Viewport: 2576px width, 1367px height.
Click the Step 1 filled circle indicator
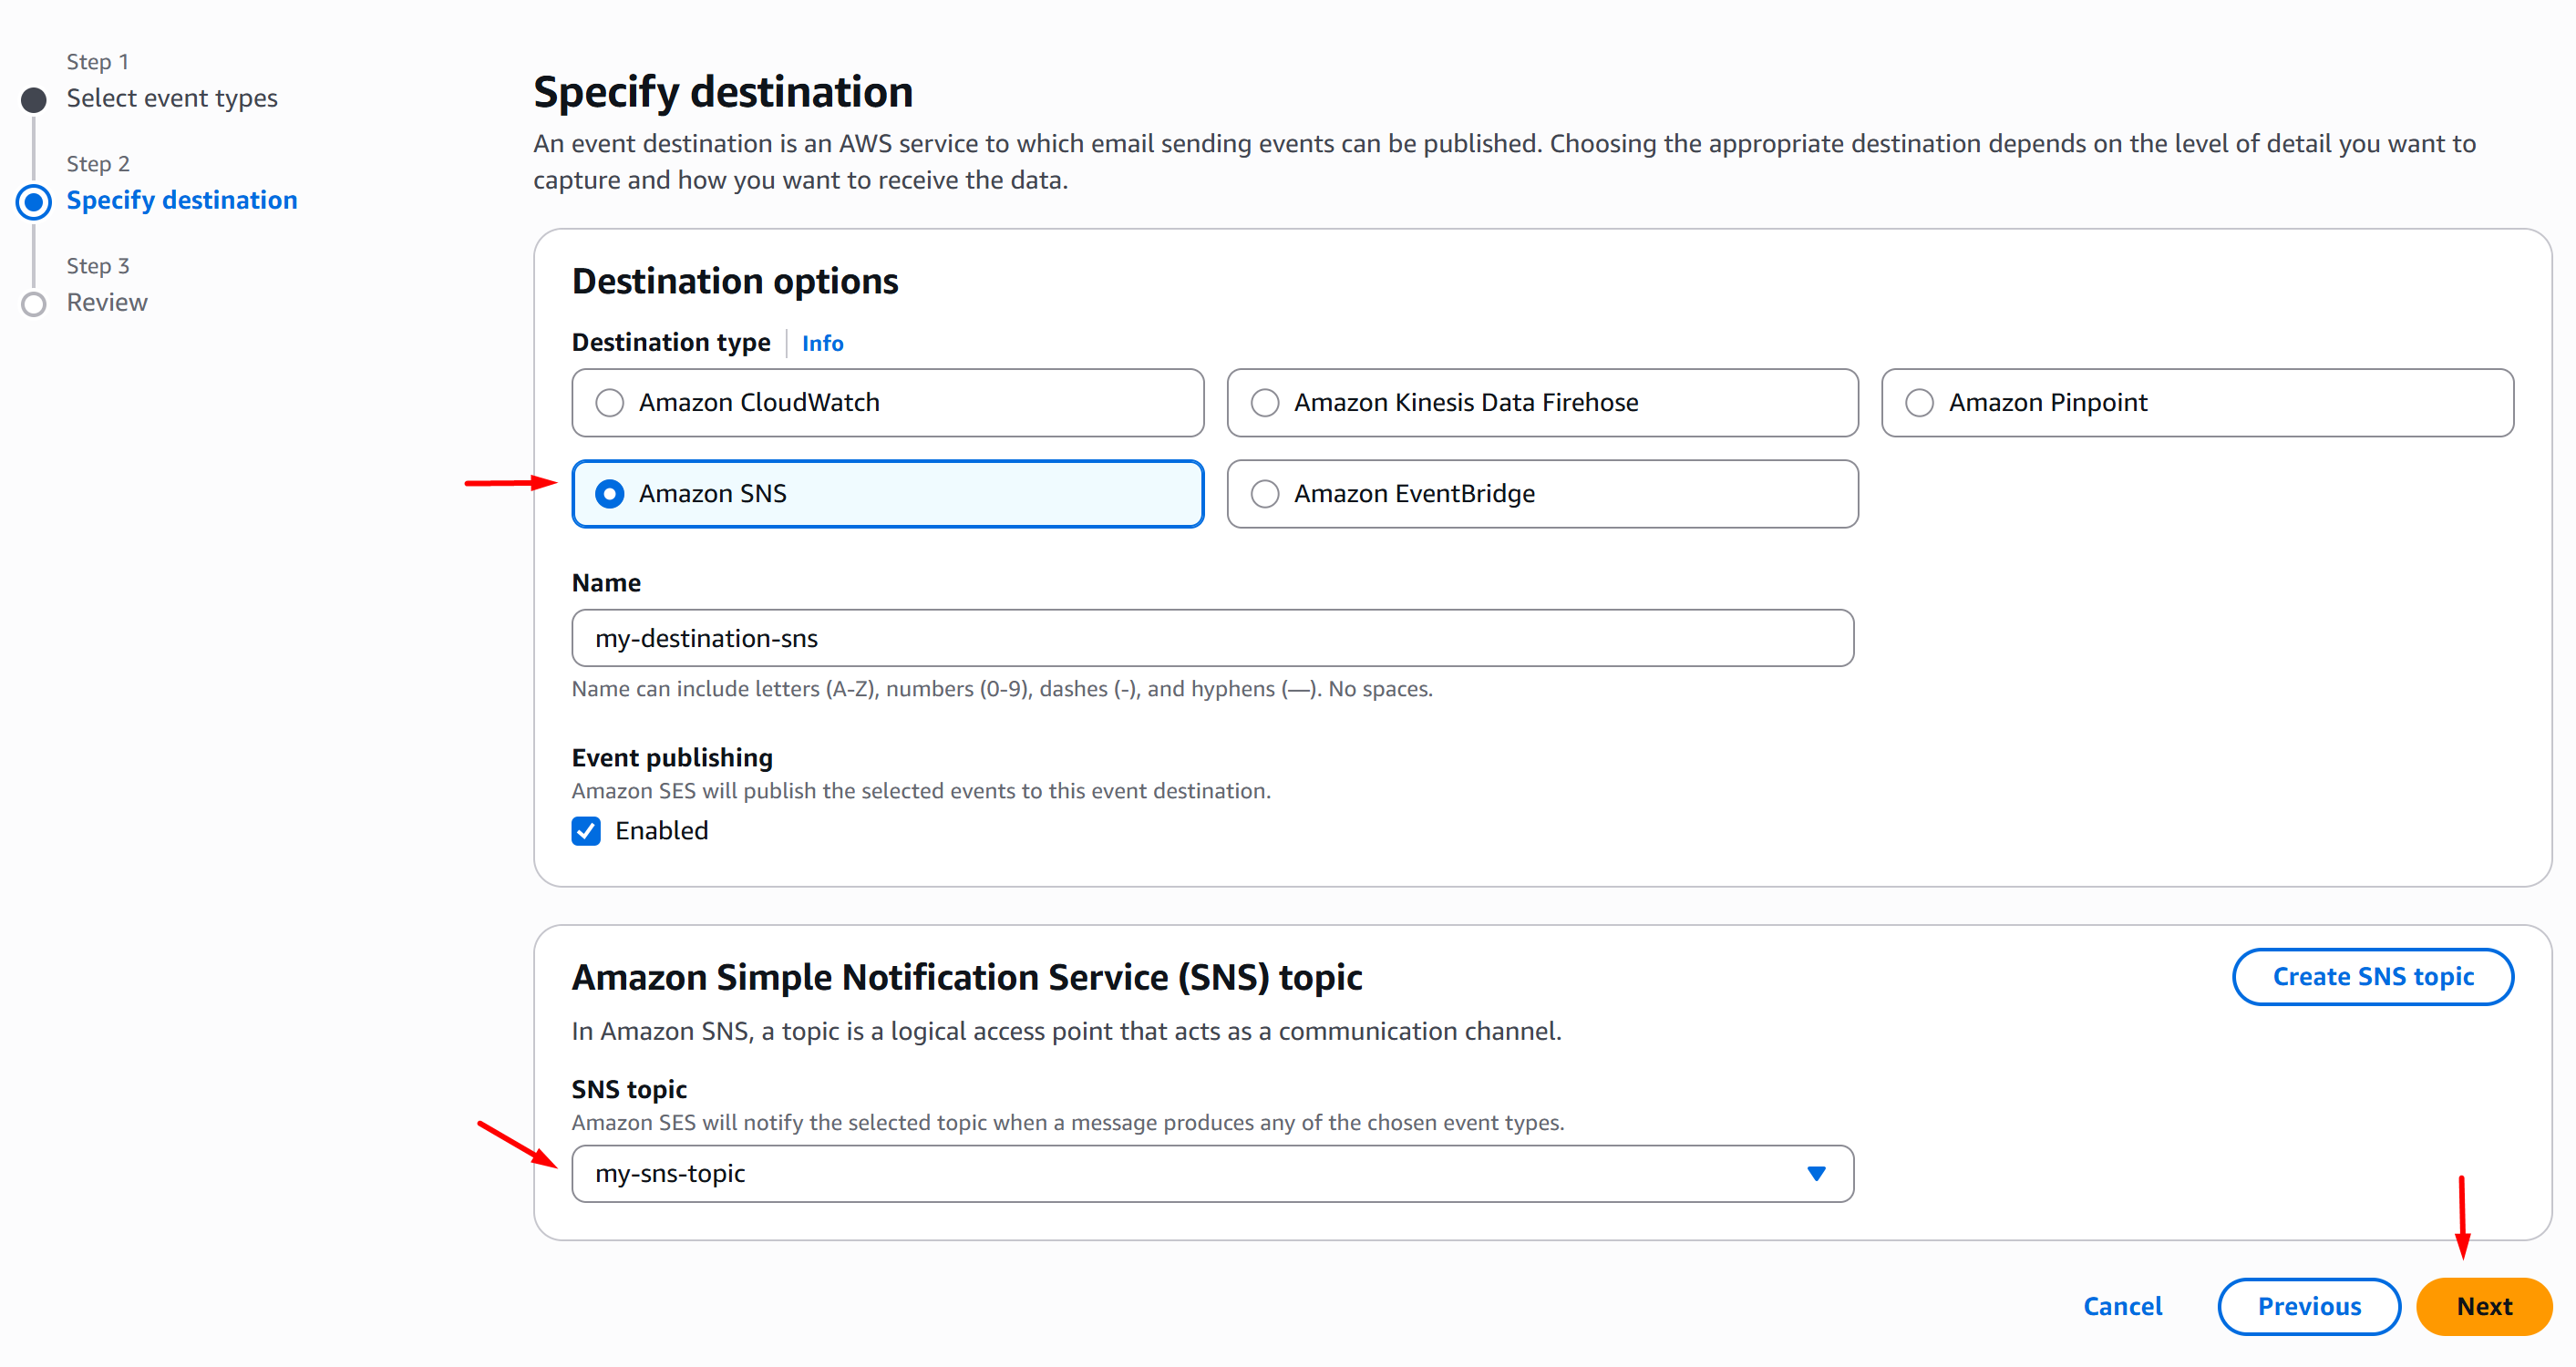[34, 100]
